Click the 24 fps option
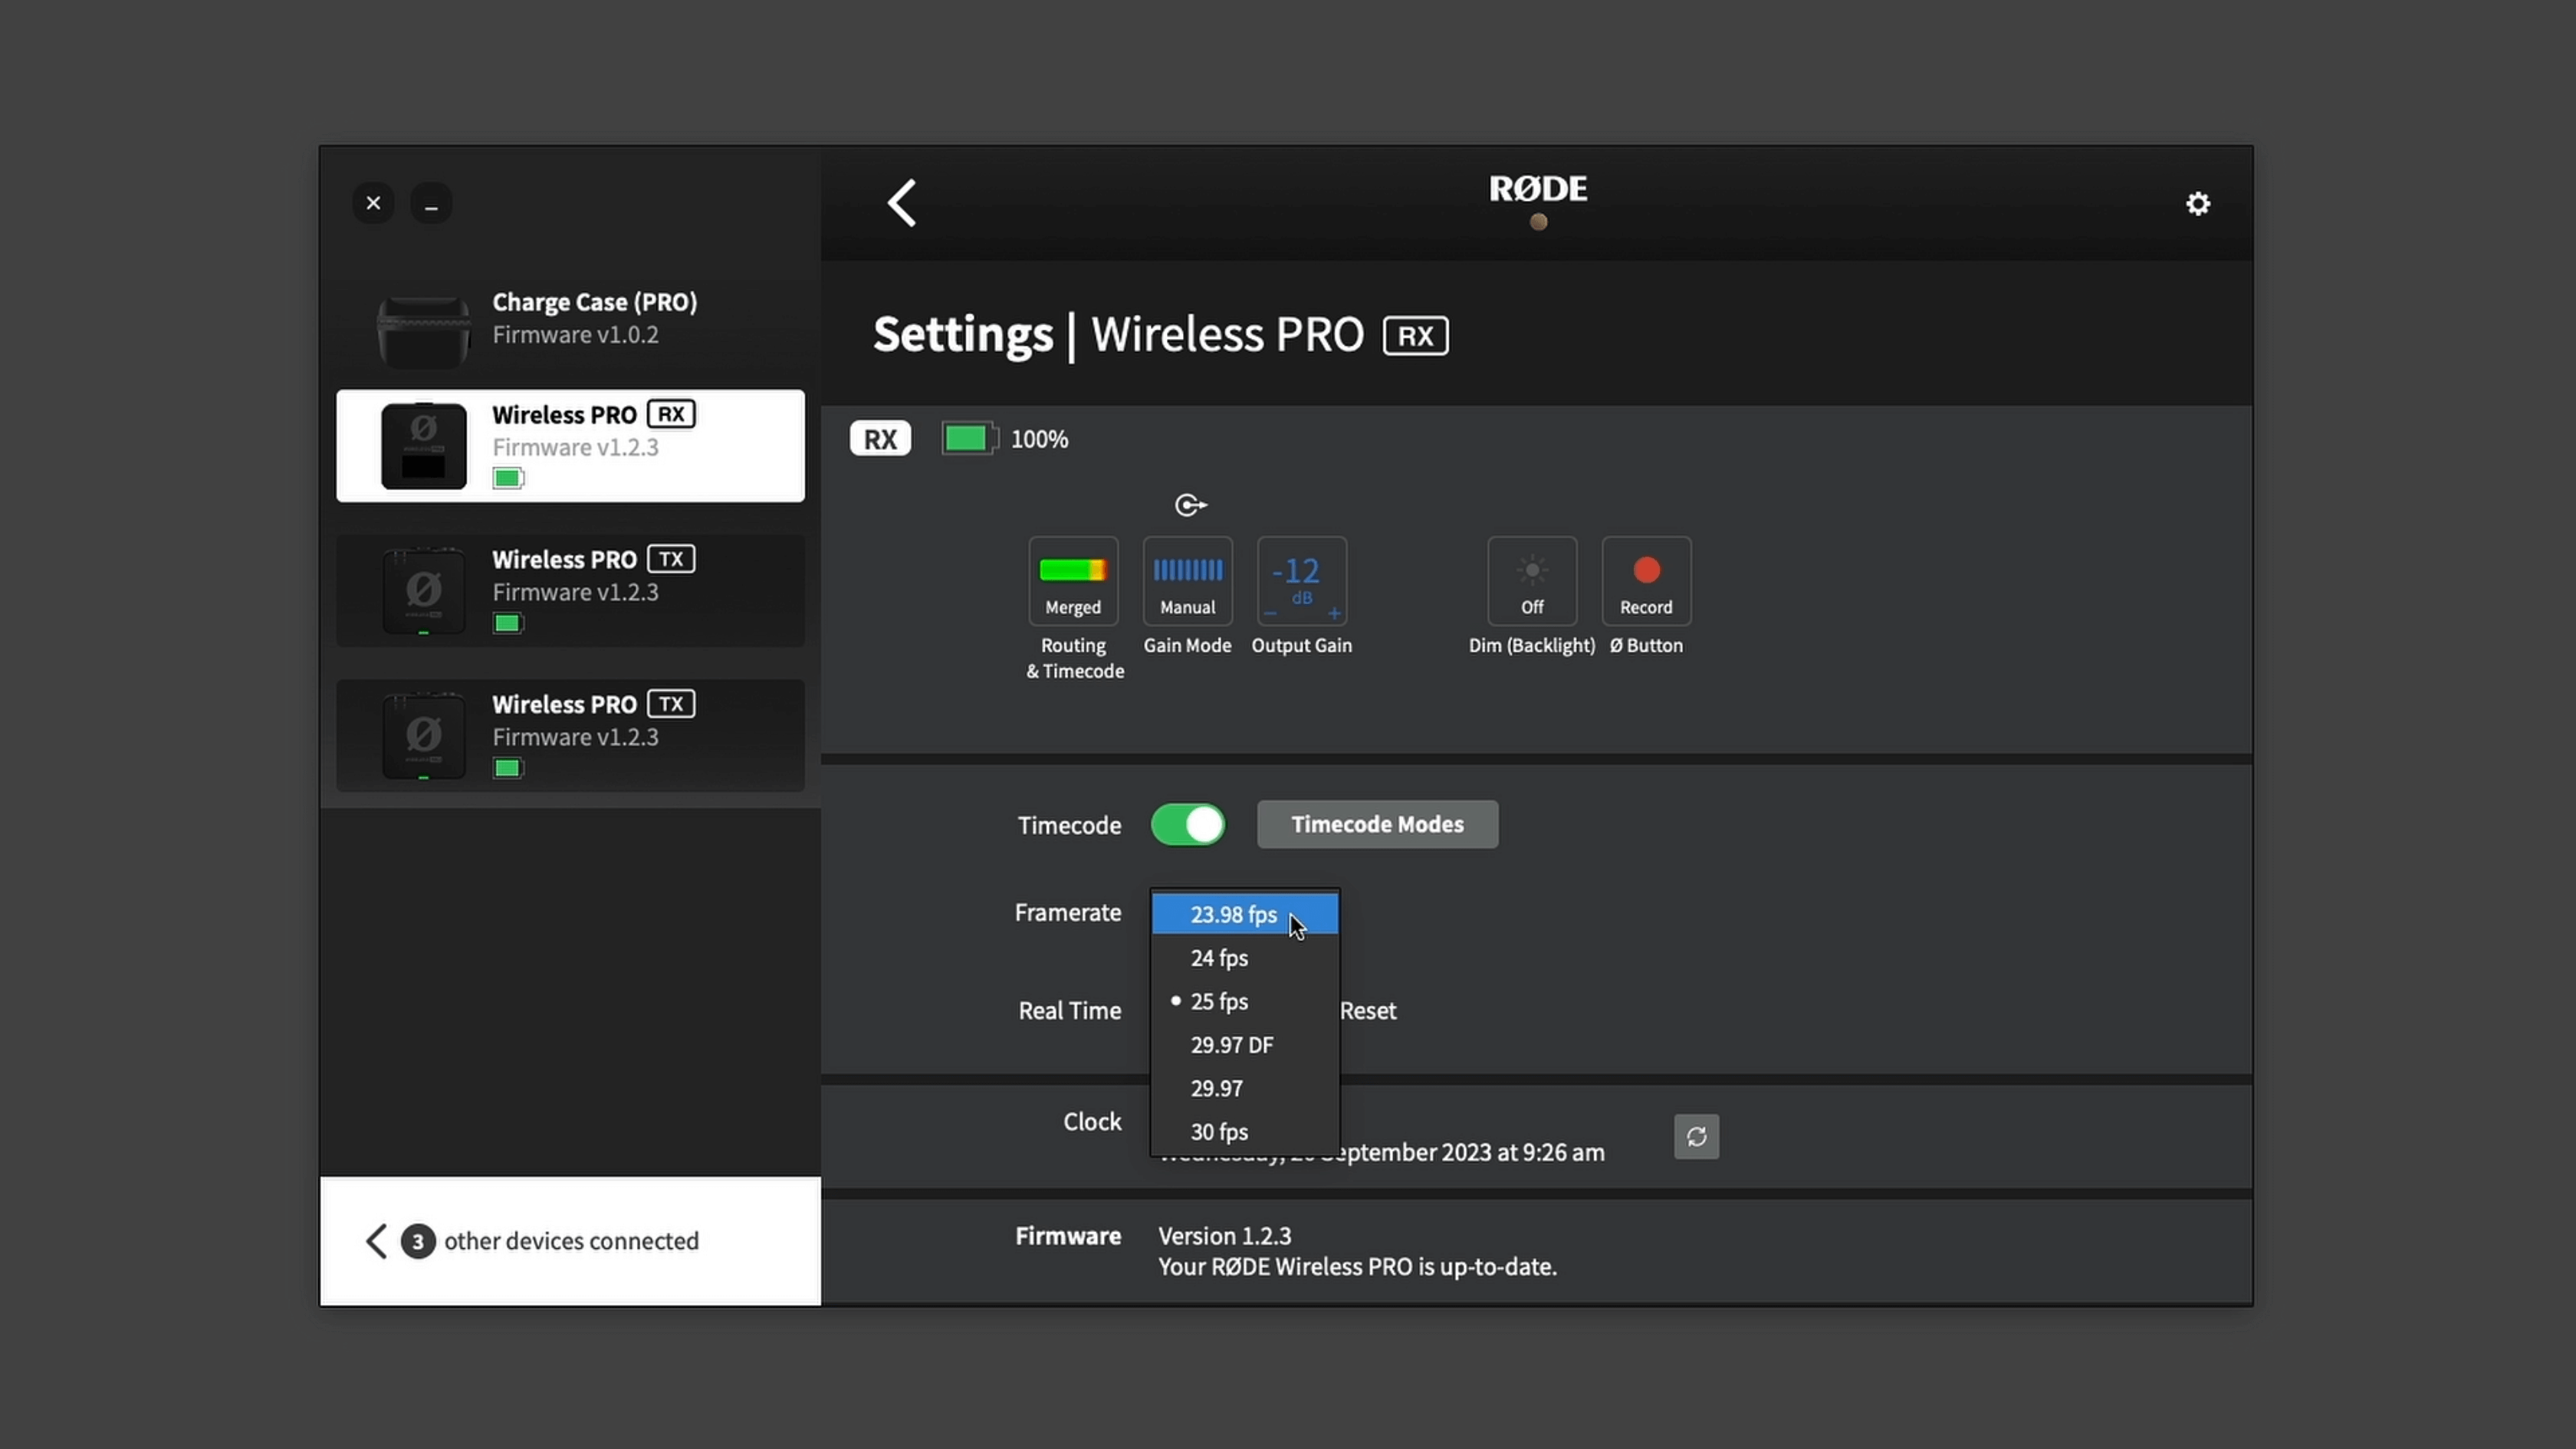The width and height of the screenshot is (2576, 1449). point(1217,957)
